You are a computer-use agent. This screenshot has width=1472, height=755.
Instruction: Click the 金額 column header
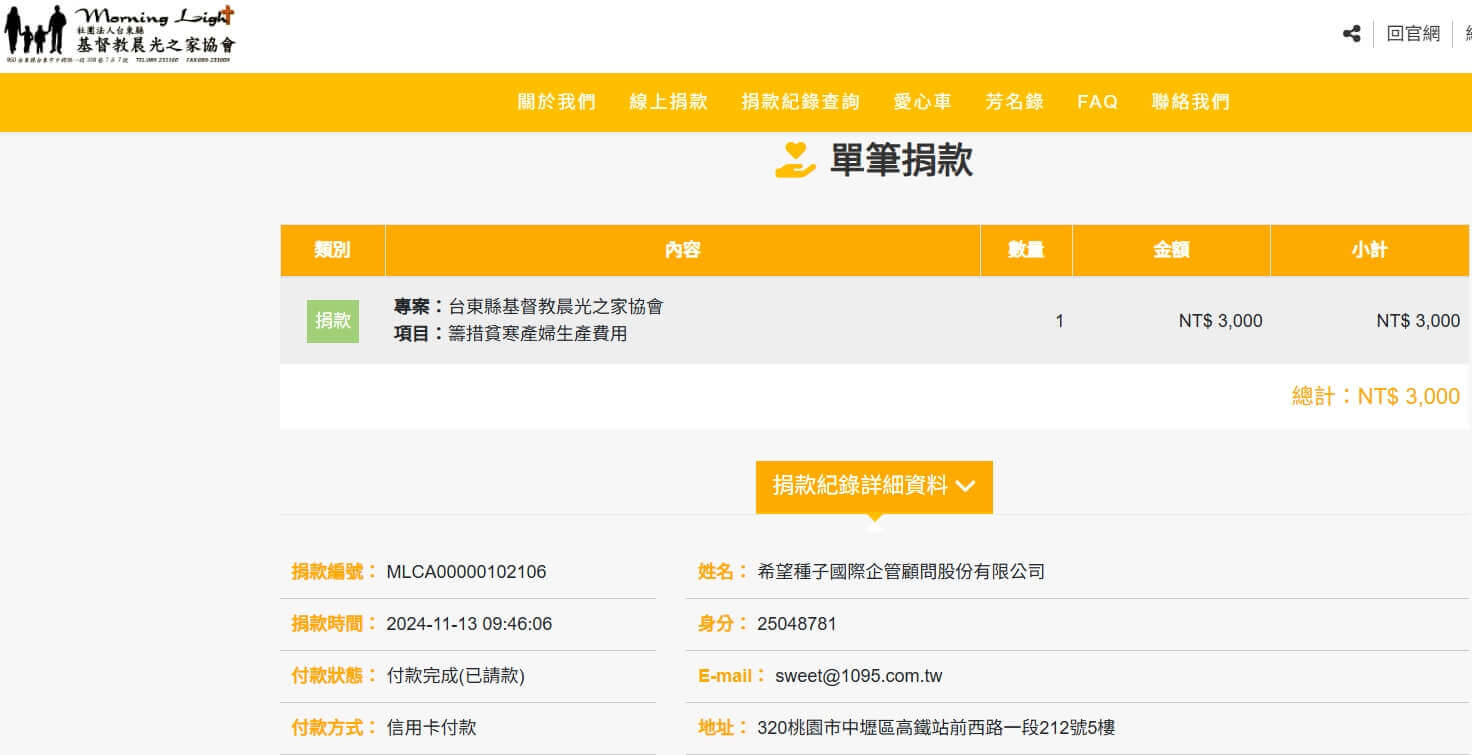click(x=1170, y=250)
